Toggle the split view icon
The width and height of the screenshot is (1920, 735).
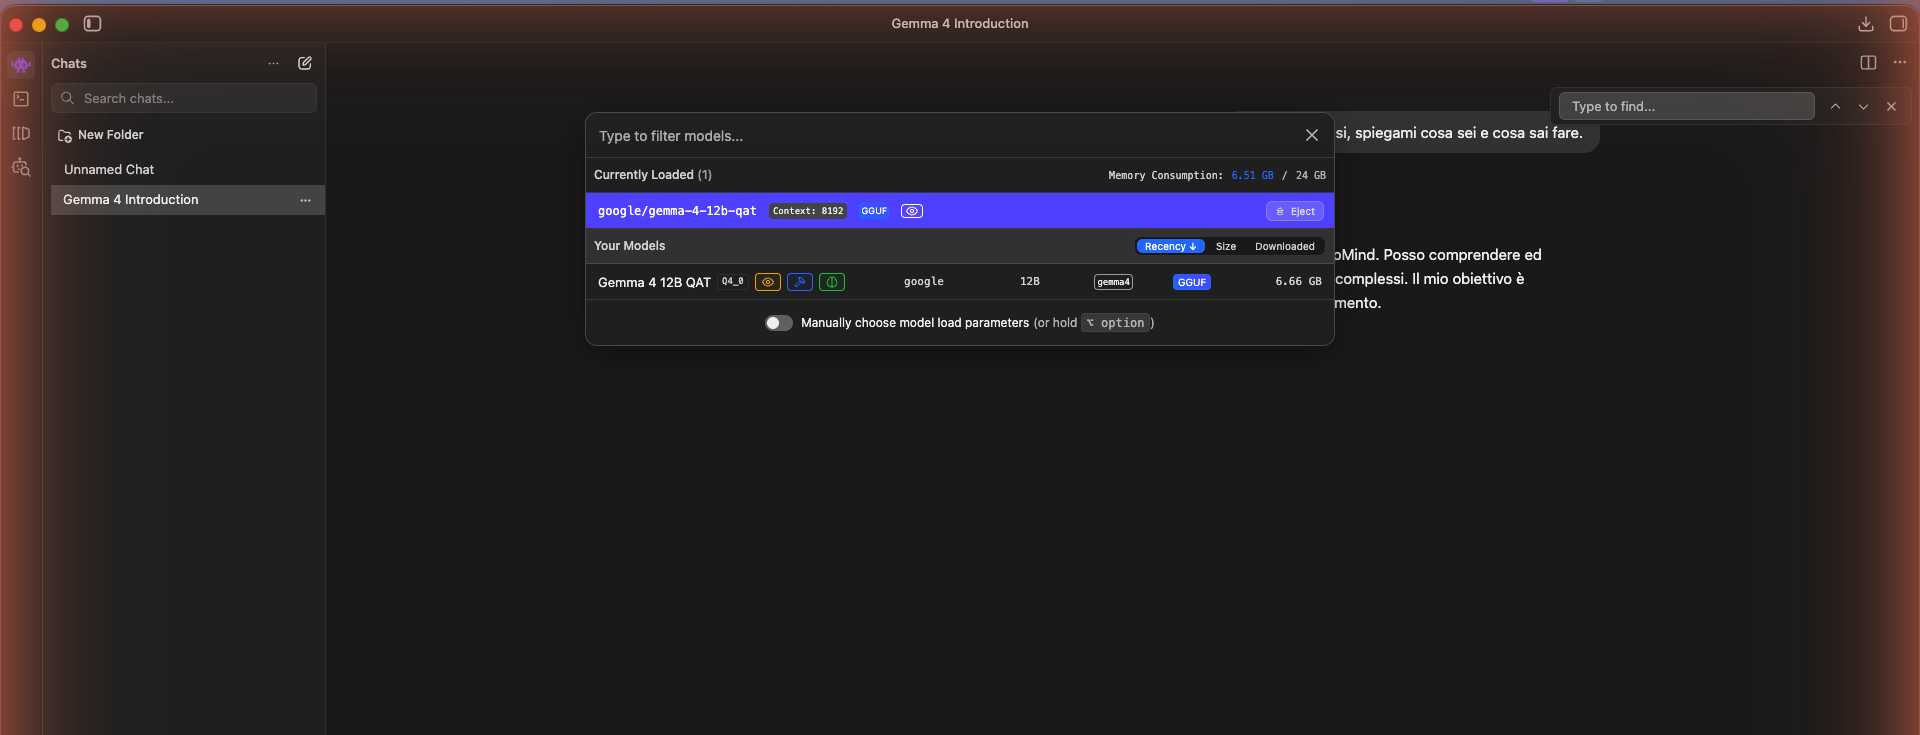coord(1868,62)
